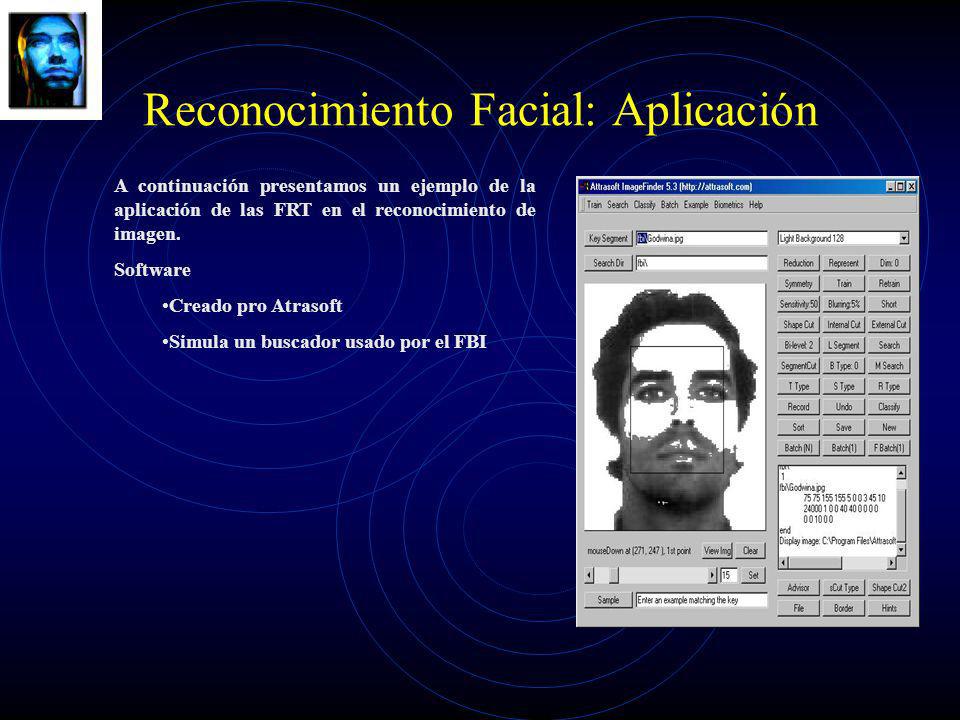Click the image slider thumb
960x720 pixels.
(614, 576)
